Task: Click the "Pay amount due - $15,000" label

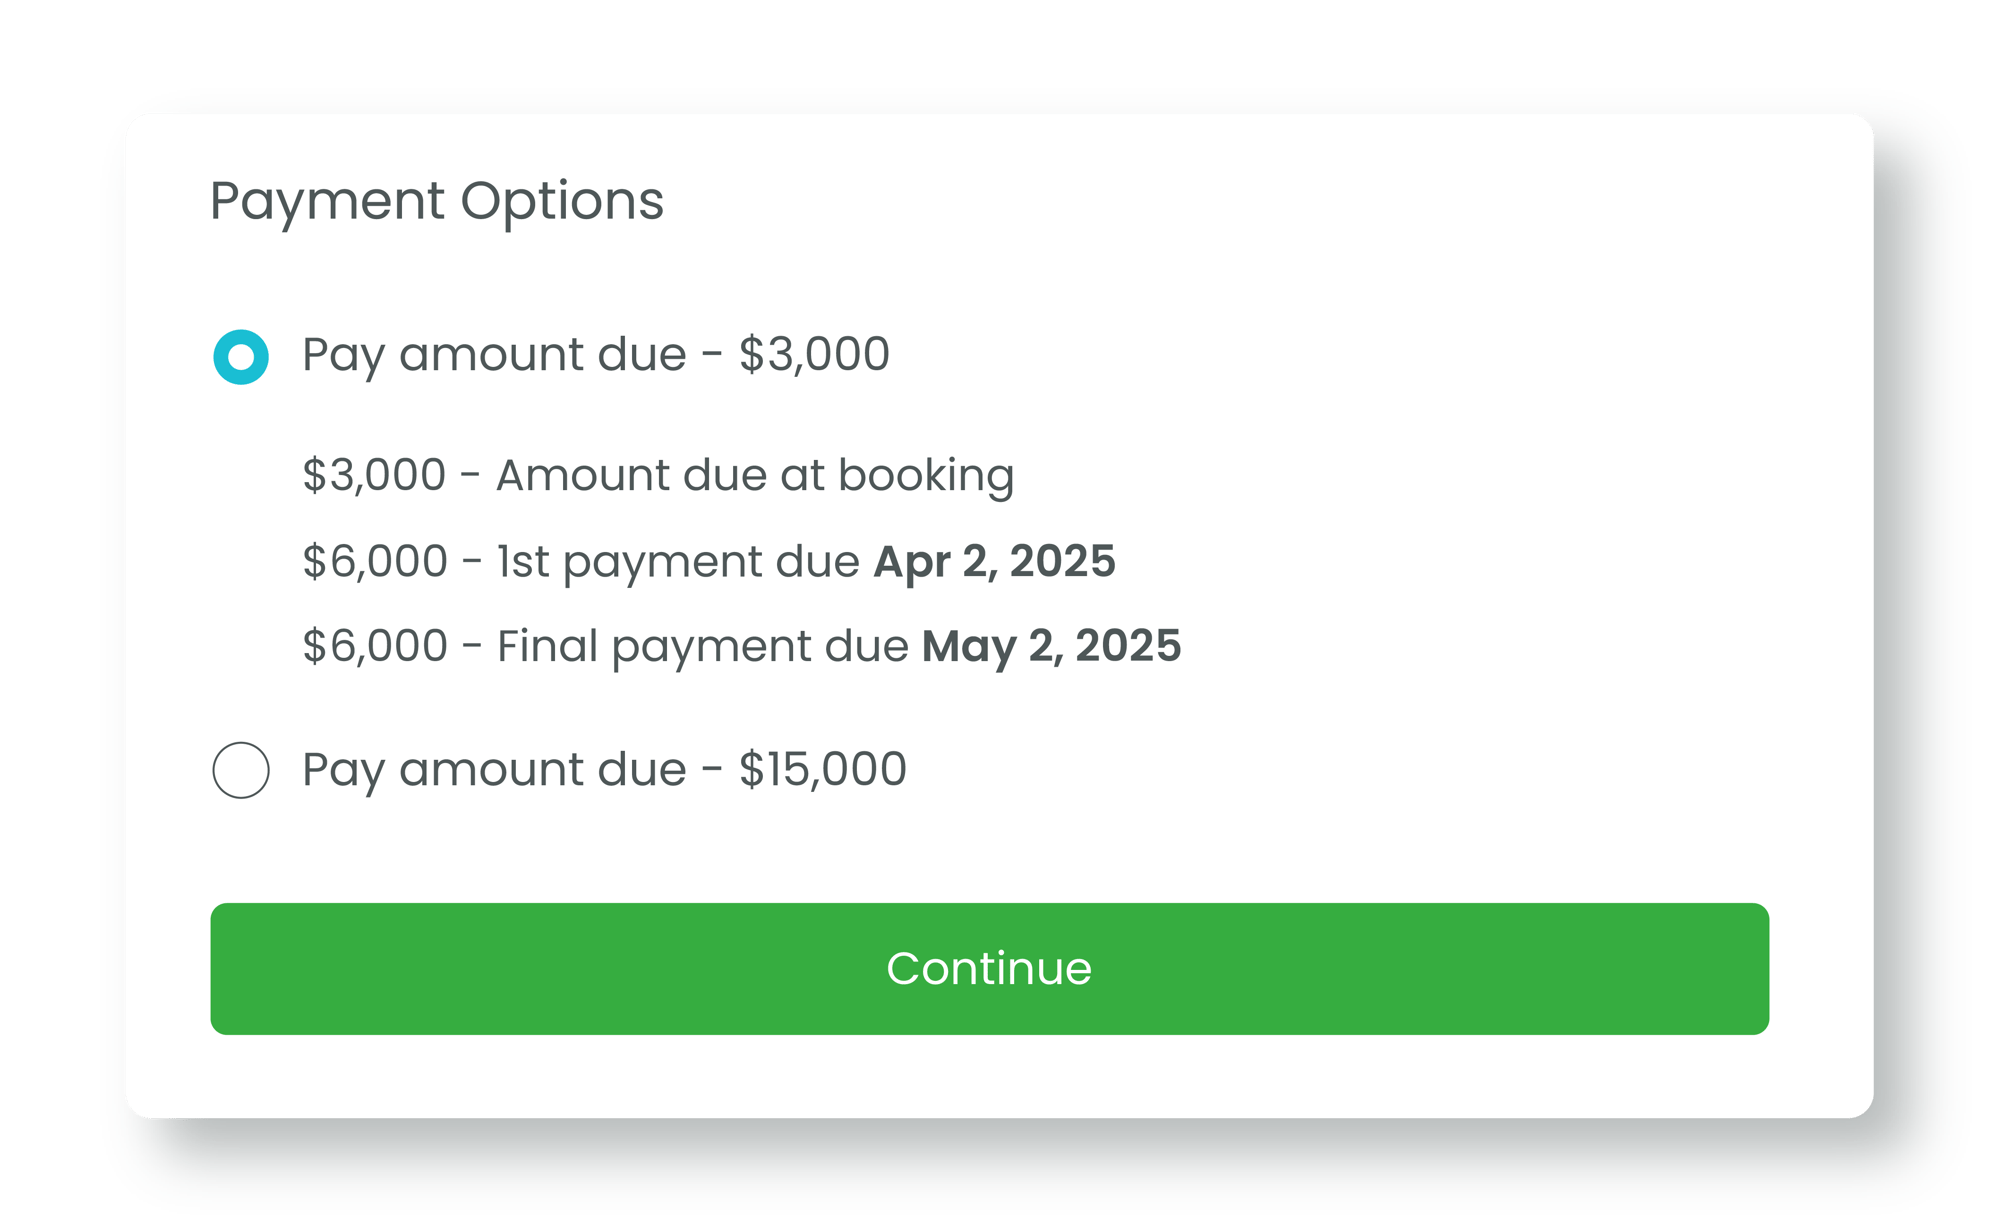Action: pos(604,770)
